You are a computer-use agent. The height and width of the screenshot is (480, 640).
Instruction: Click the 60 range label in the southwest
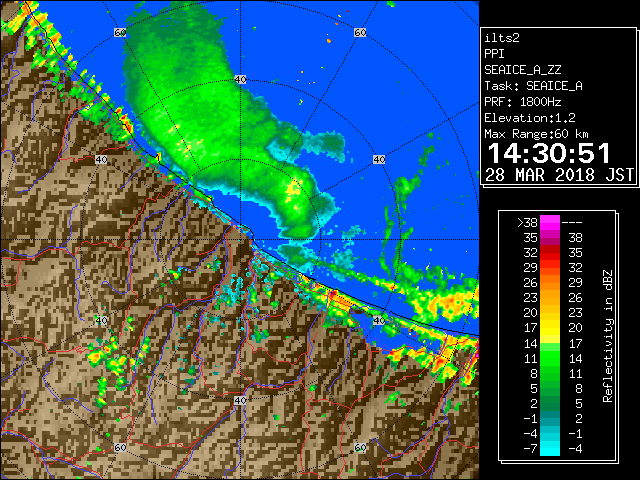120,448
